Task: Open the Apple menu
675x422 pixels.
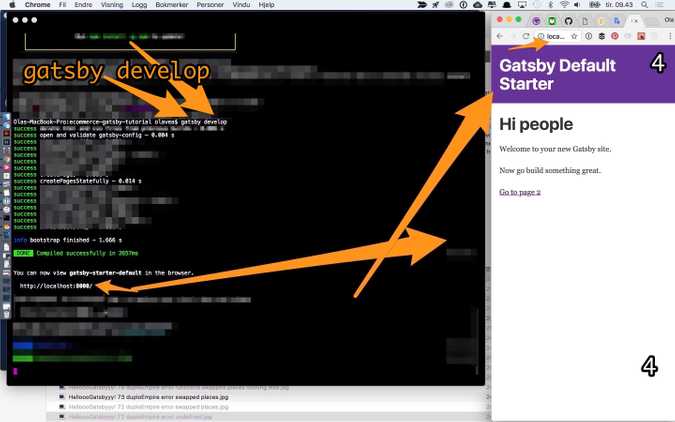Action: [x=9, y=5]
